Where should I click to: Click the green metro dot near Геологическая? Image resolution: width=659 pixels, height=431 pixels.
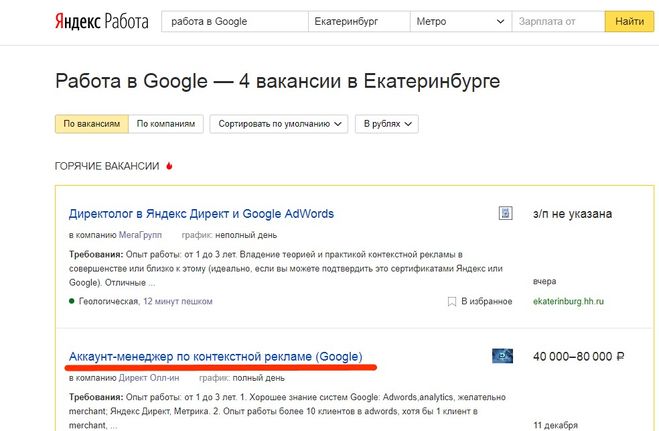[72, 301]
